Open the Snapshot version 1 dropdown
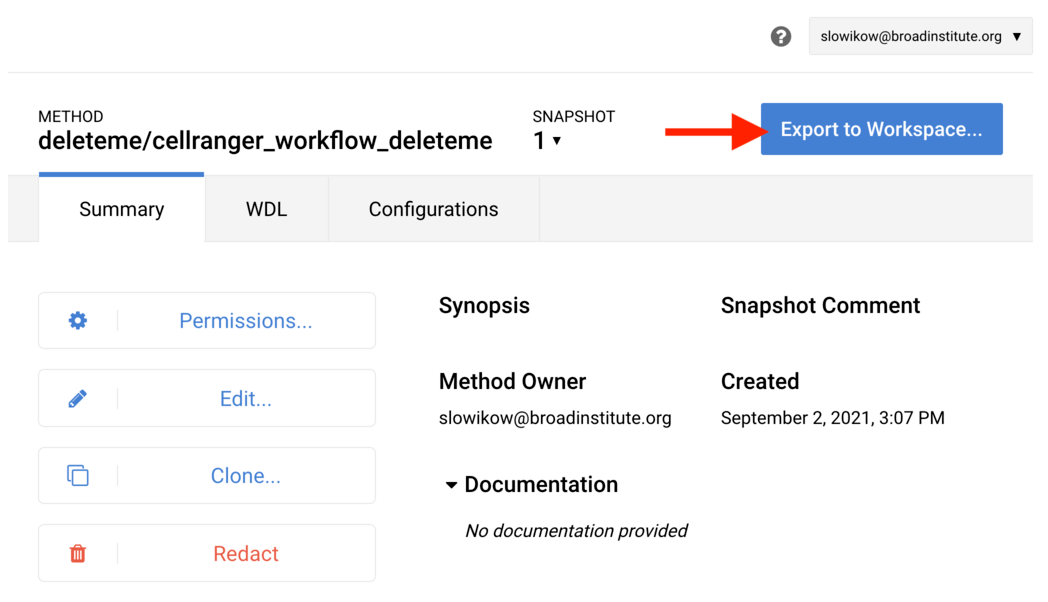The width and height of the screenshot is (1048, 602). click(x=547, y=141)
